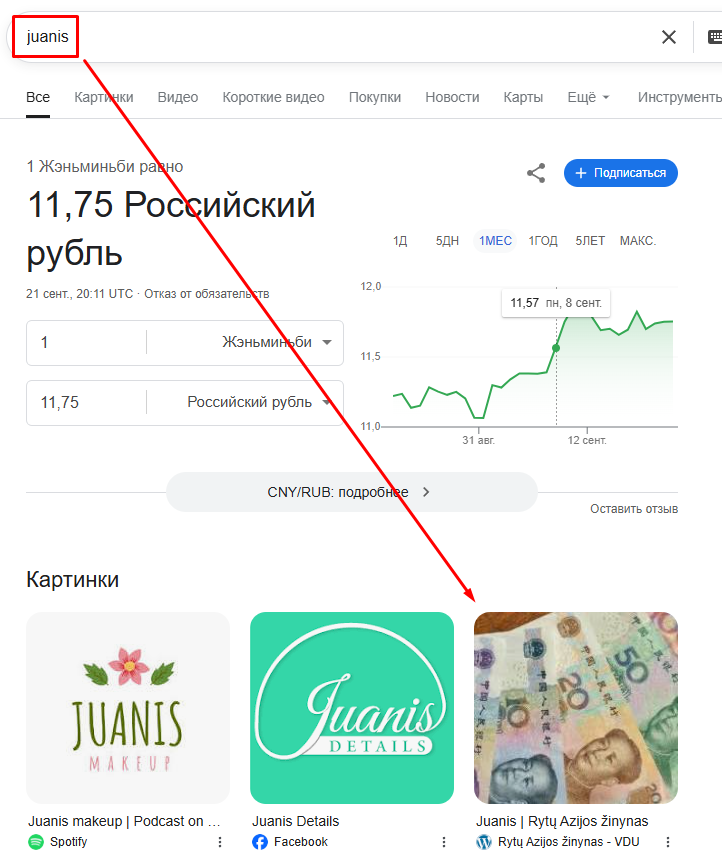Click the Facebook source icon
This screenshot has height=862, width=722.
[260, 842]
